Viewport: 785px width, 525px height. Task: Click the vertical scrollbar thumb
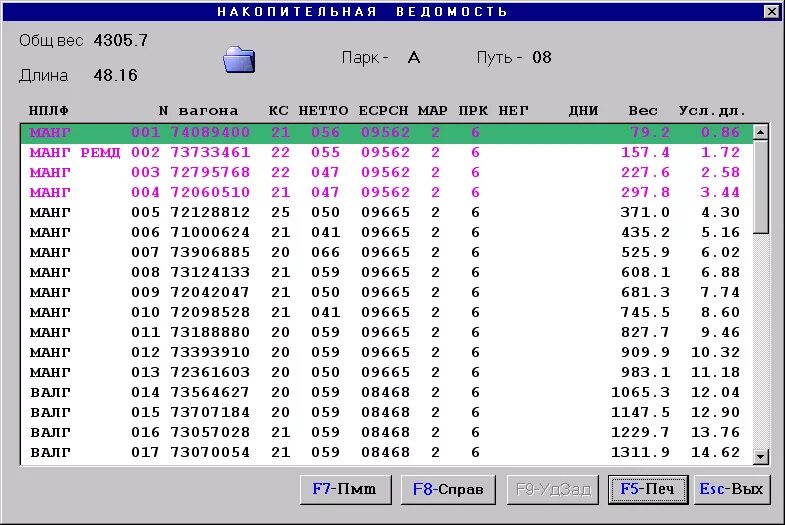pos(760,186)
